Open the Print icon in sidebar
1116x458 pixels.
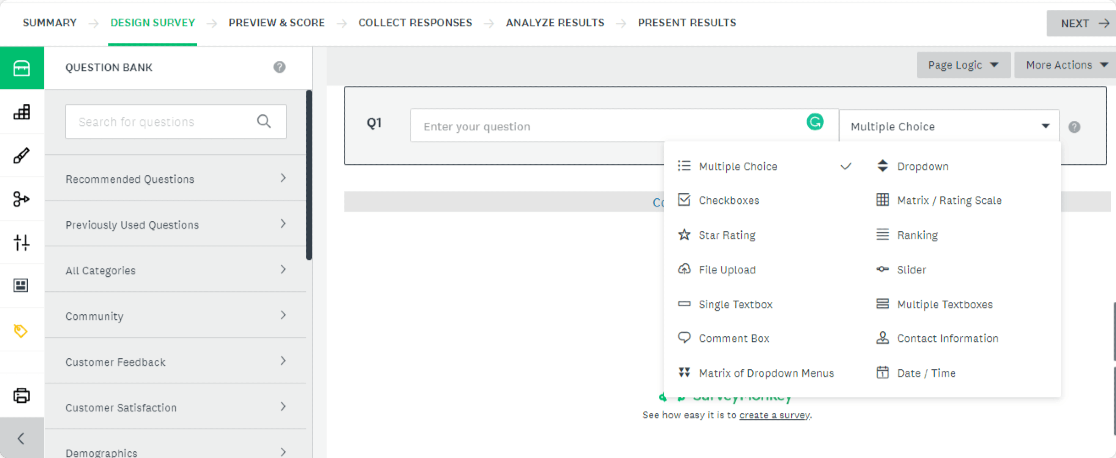coord(21,395)
